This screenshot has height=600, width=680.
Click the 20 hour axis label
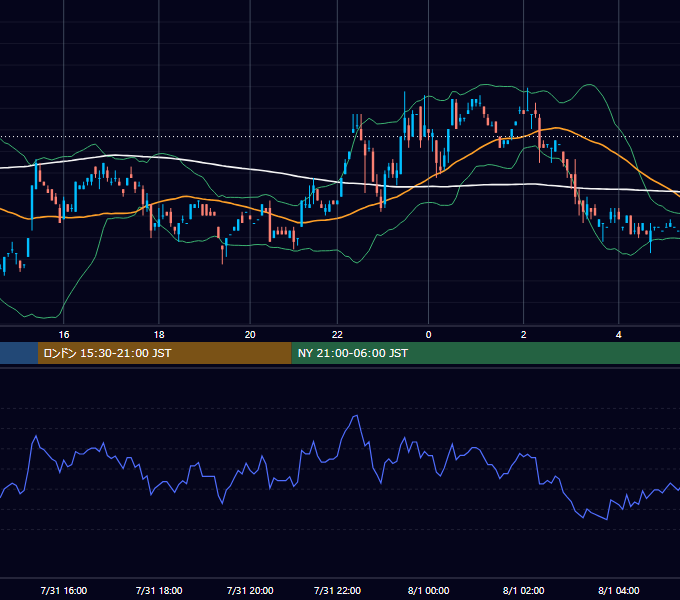[x=250, y=335]
